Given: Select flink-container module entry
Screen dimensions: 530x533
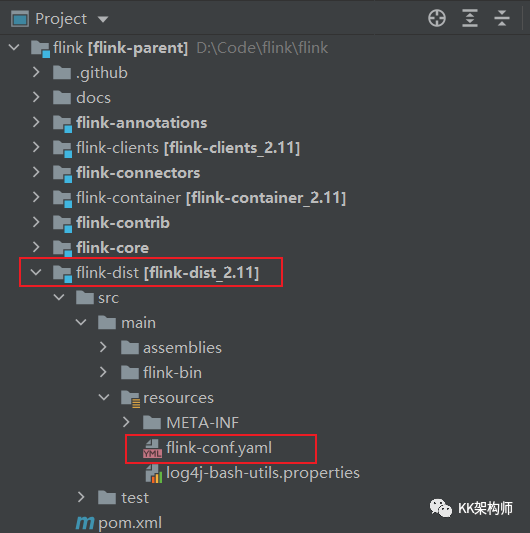Looking at the screenshot, I should point(211,198).
